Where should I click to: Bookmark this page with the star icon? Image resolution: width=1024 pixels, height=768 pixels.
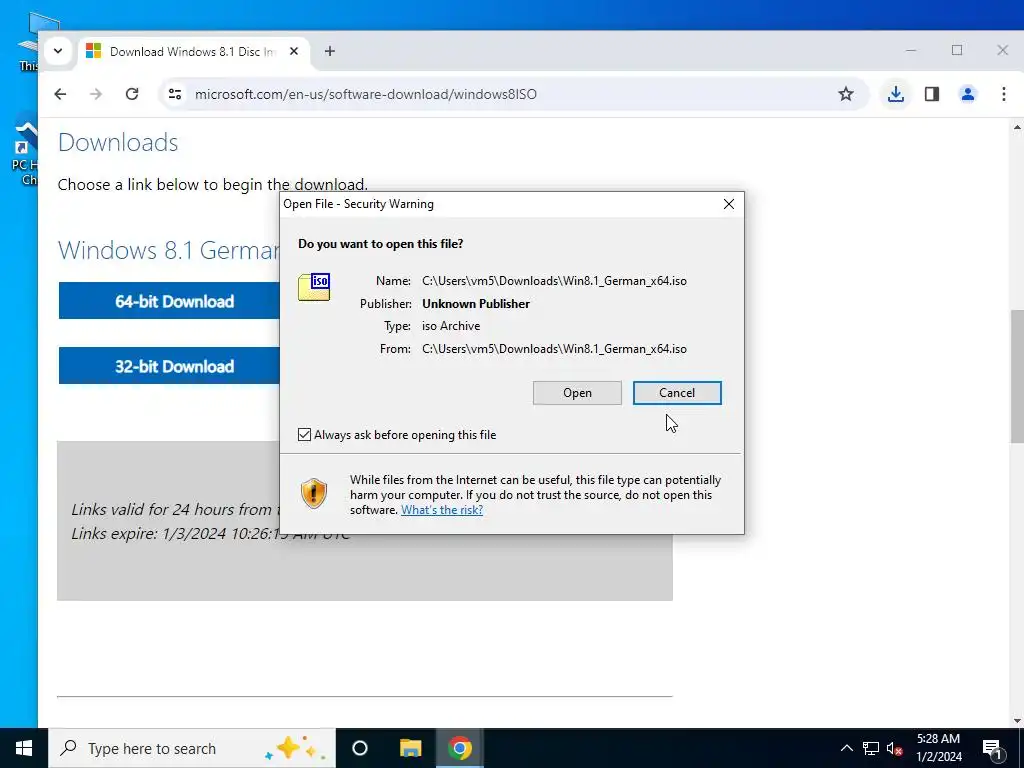click(846, 94)
